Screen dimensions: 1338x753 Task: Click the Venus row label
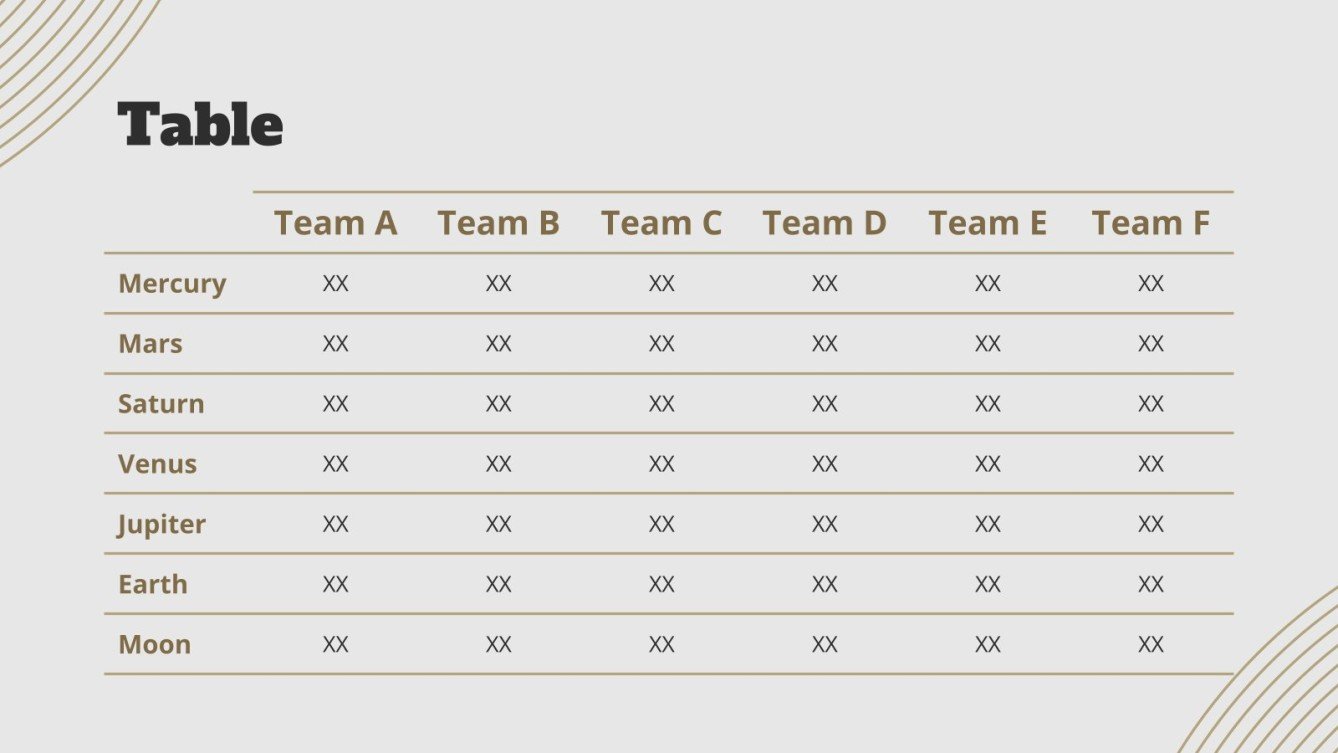point(157,464)
